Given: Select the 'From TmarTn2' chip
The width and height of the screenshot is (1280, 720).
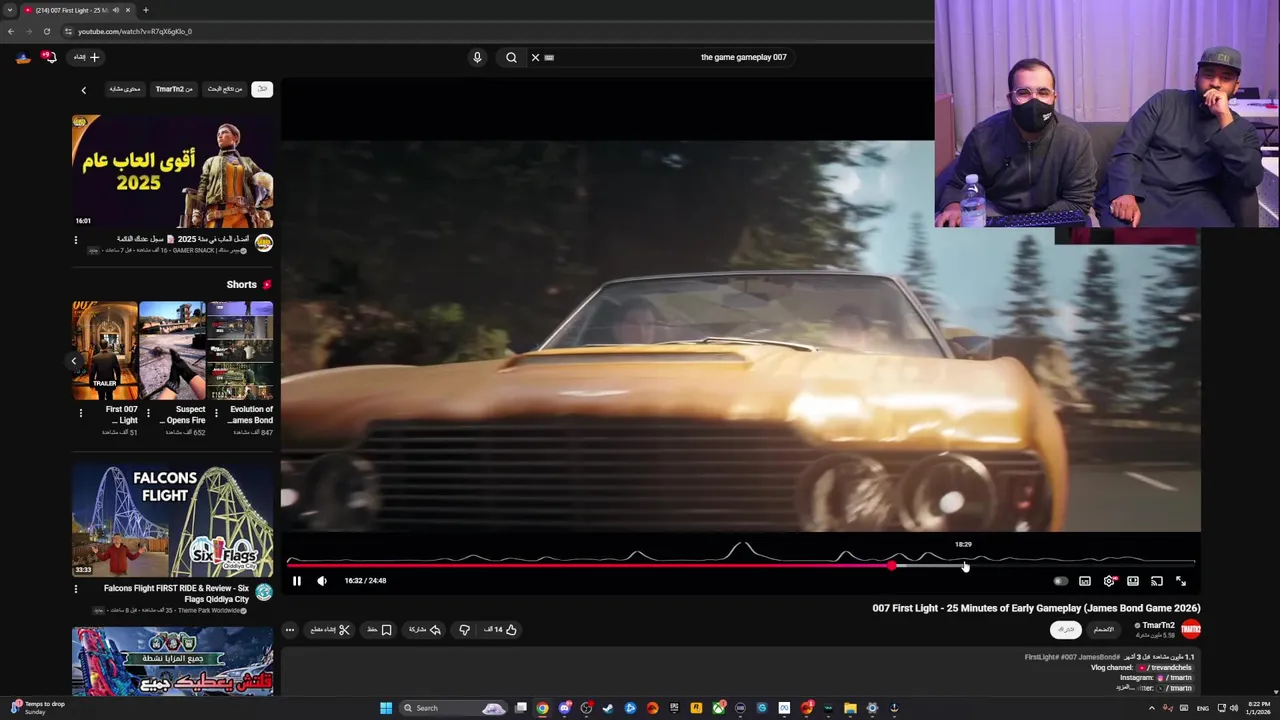Looking at the screenshot, I should [174, 89].
